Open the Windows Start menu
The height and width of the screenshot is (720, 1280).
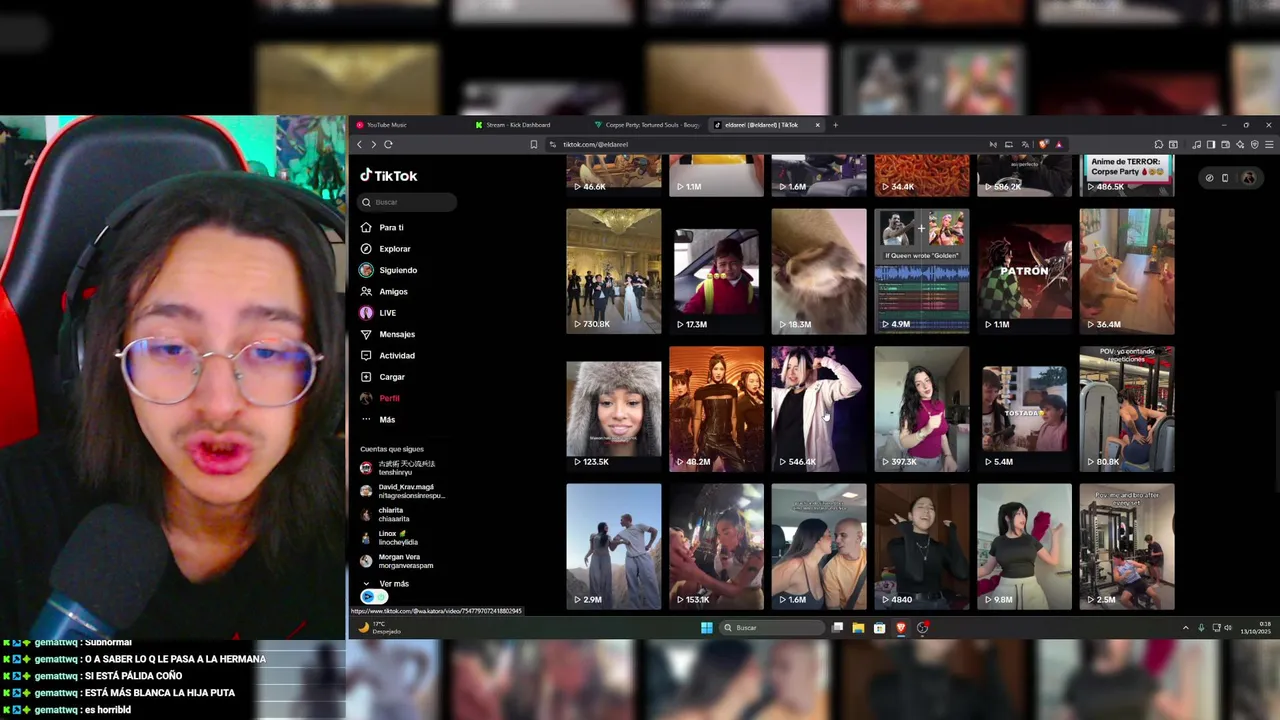[x=707, y=628]
